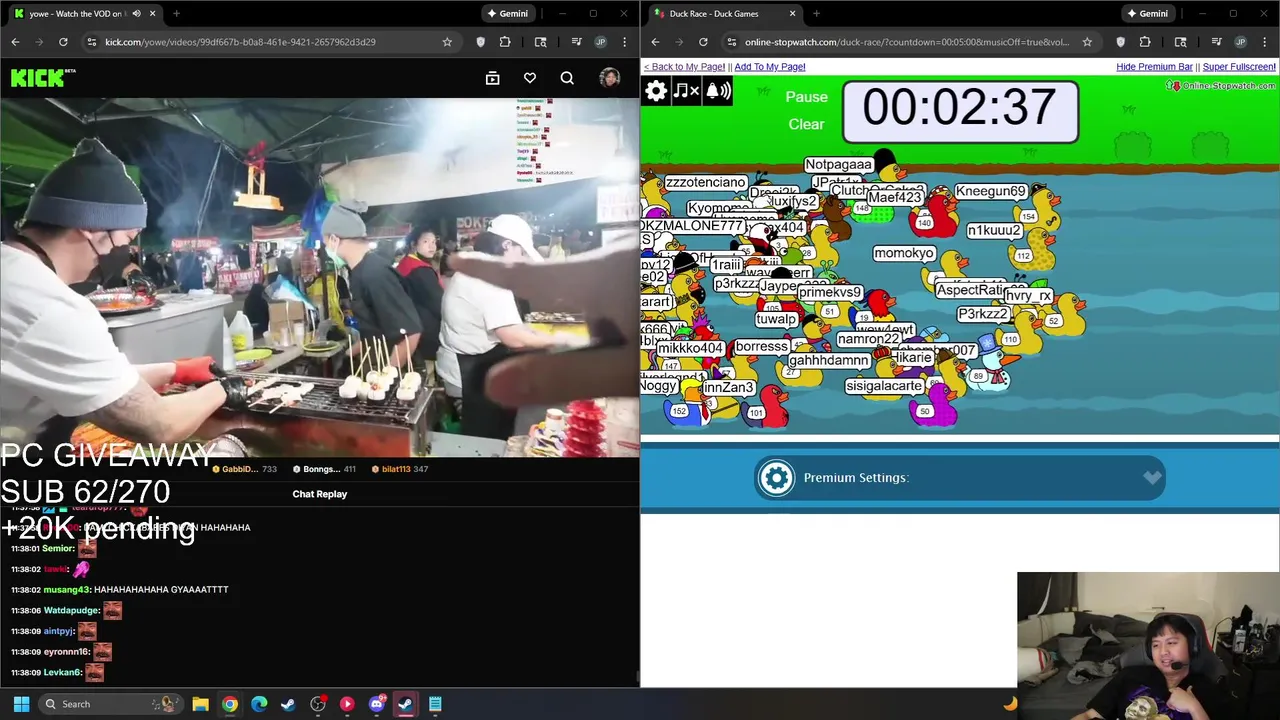Open media control icon in Duck Race window
1280x720 pixels.
tap(1217, 42)
